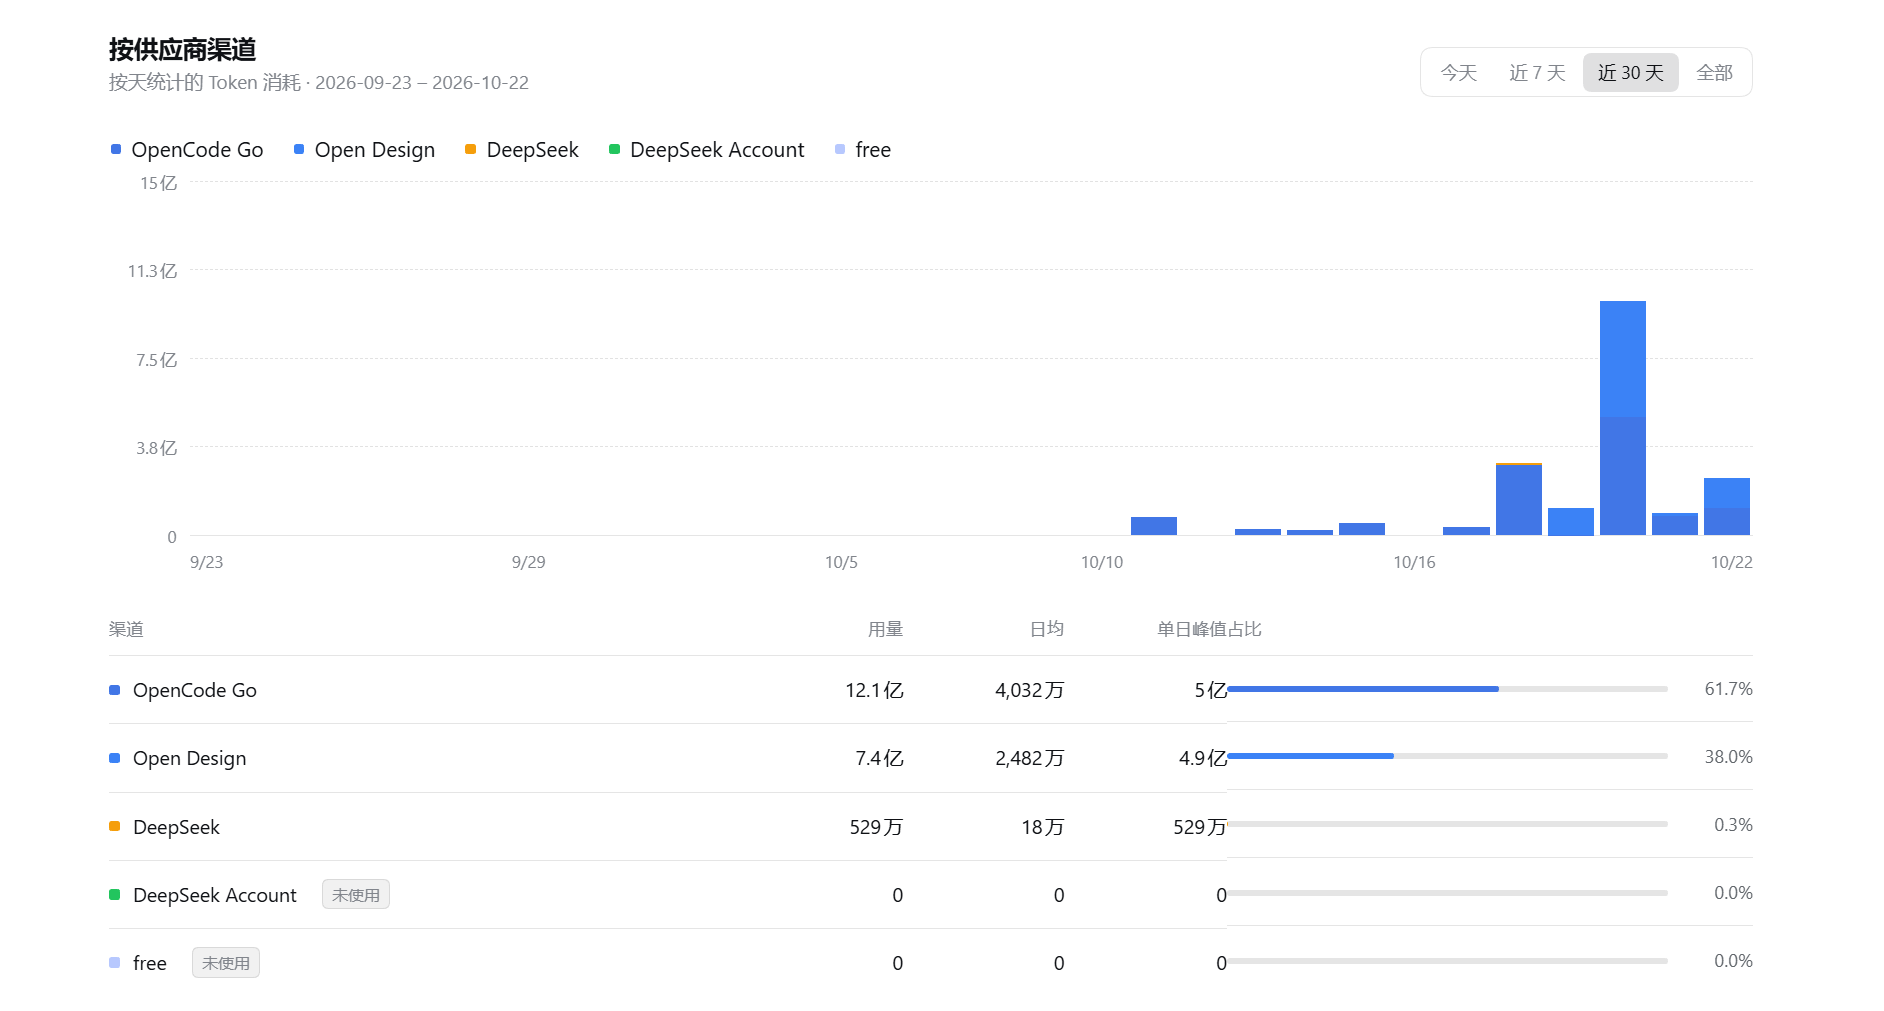Click 未使用 badge beside DeepSeek Account
1884x1011 pixels.
pos(356,895)
